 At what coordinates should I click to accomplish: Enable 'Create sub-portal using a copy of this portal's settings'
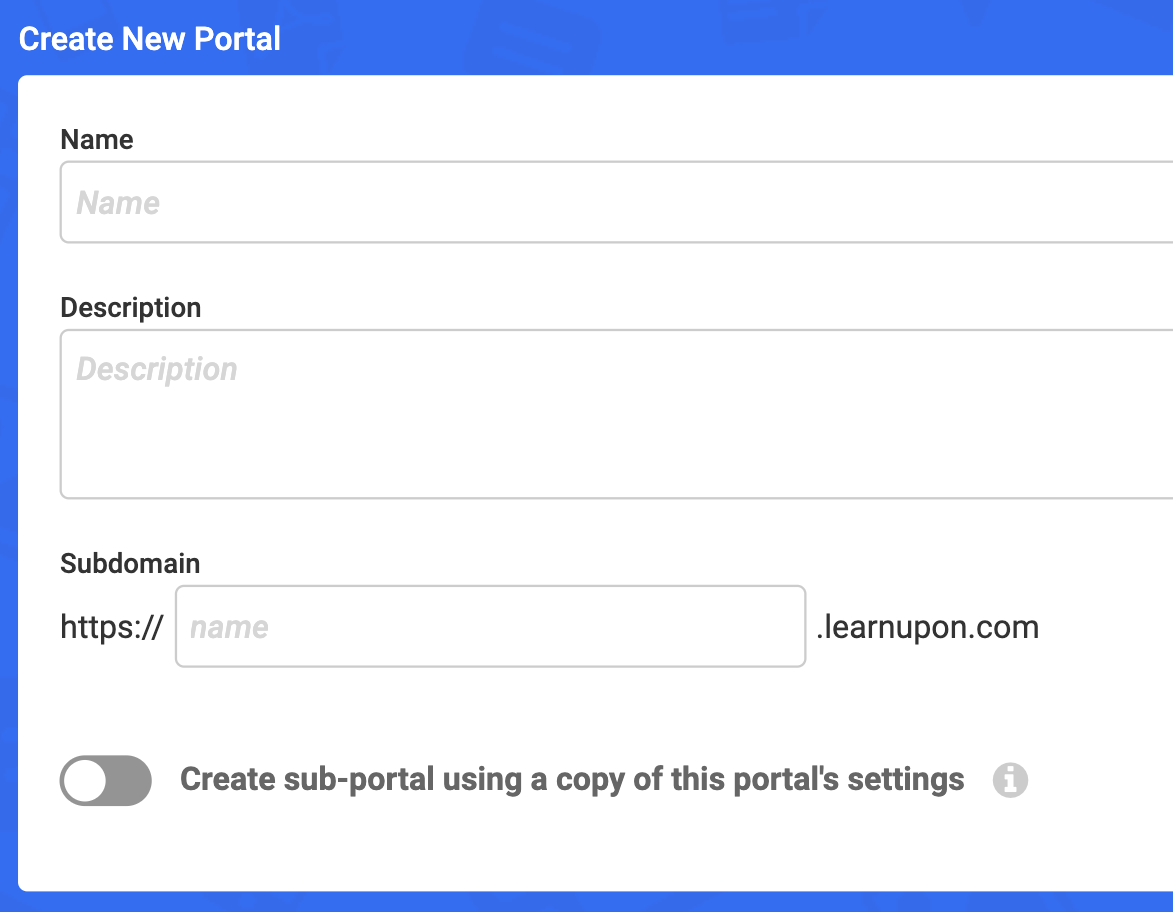pos(105,781)
